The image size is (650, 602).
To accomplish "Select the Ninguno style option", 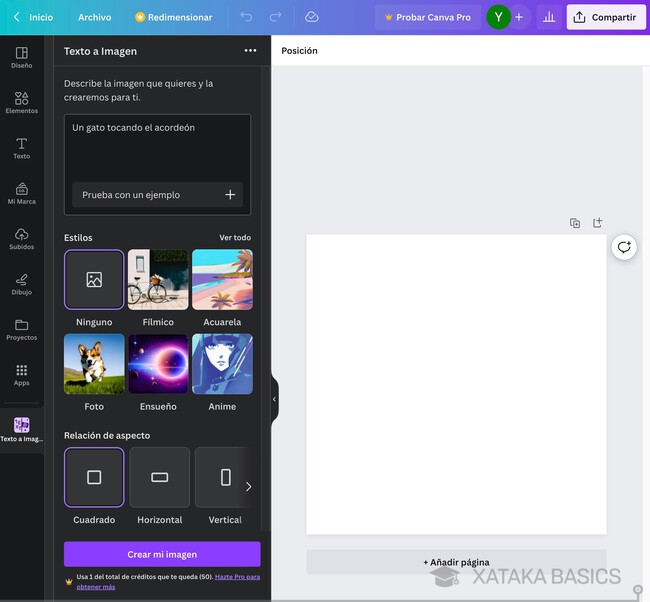I will (x=94, y=280).
